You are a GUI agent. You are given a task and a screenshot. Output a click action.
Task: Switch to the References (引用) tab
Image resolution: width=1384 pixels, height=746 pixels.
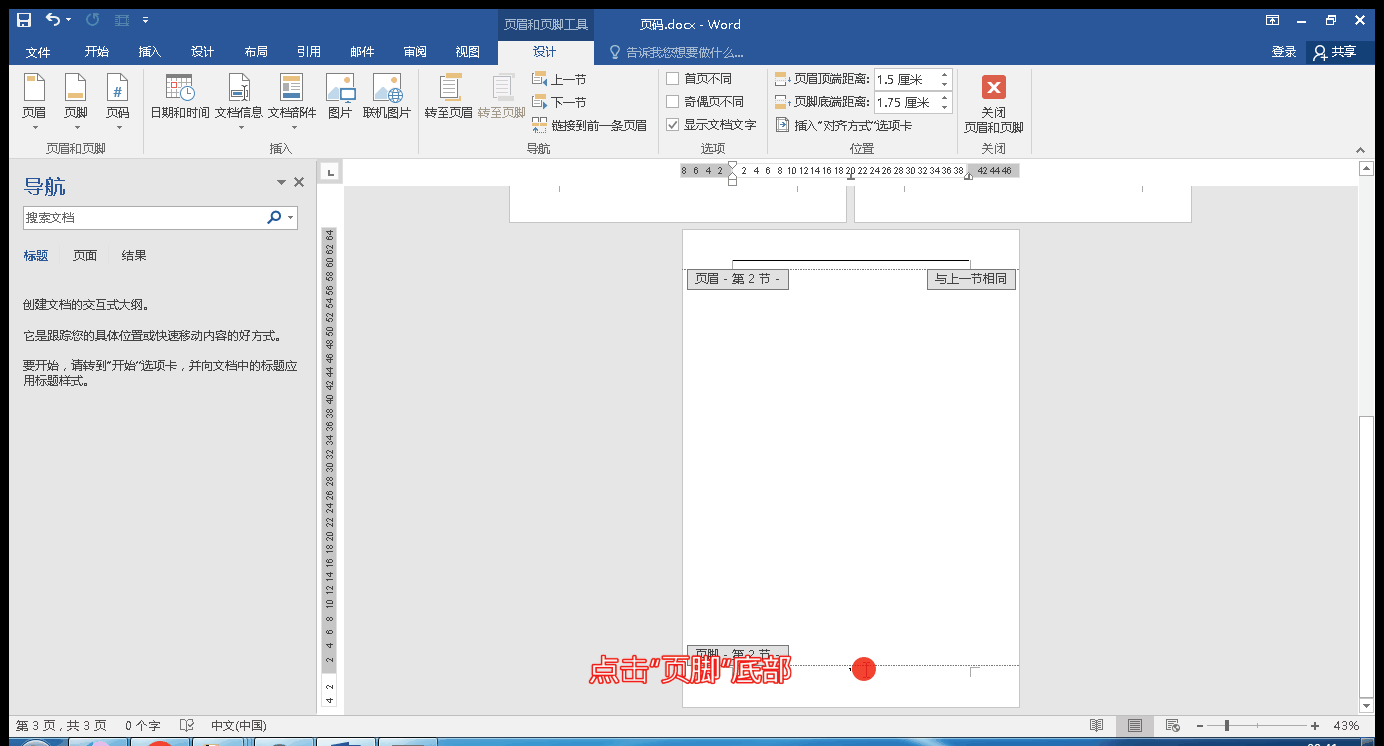coord(309,52)
